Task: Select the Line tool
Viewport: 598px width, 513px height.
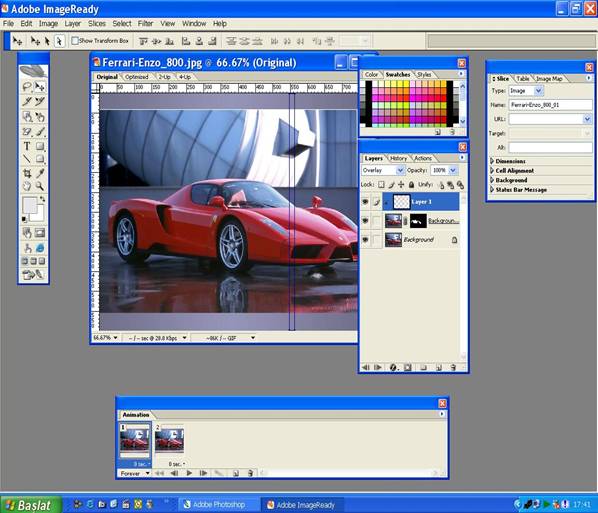Action: pos(27,159)
